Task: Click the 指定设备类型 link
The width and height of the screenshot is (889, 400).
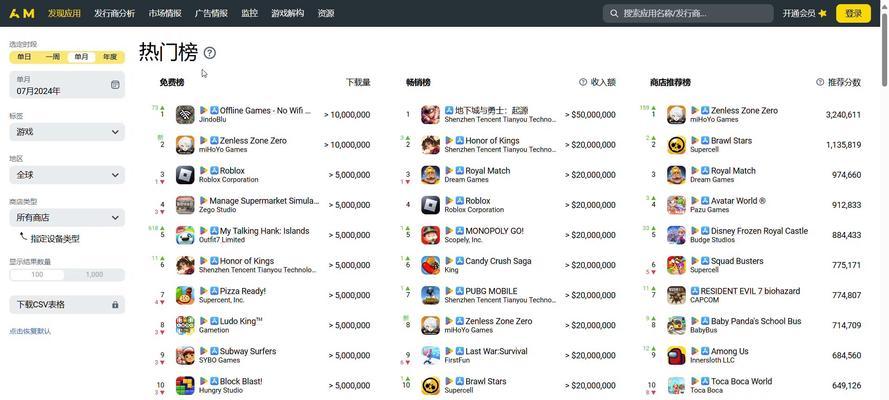Action: tap(55, 239)
